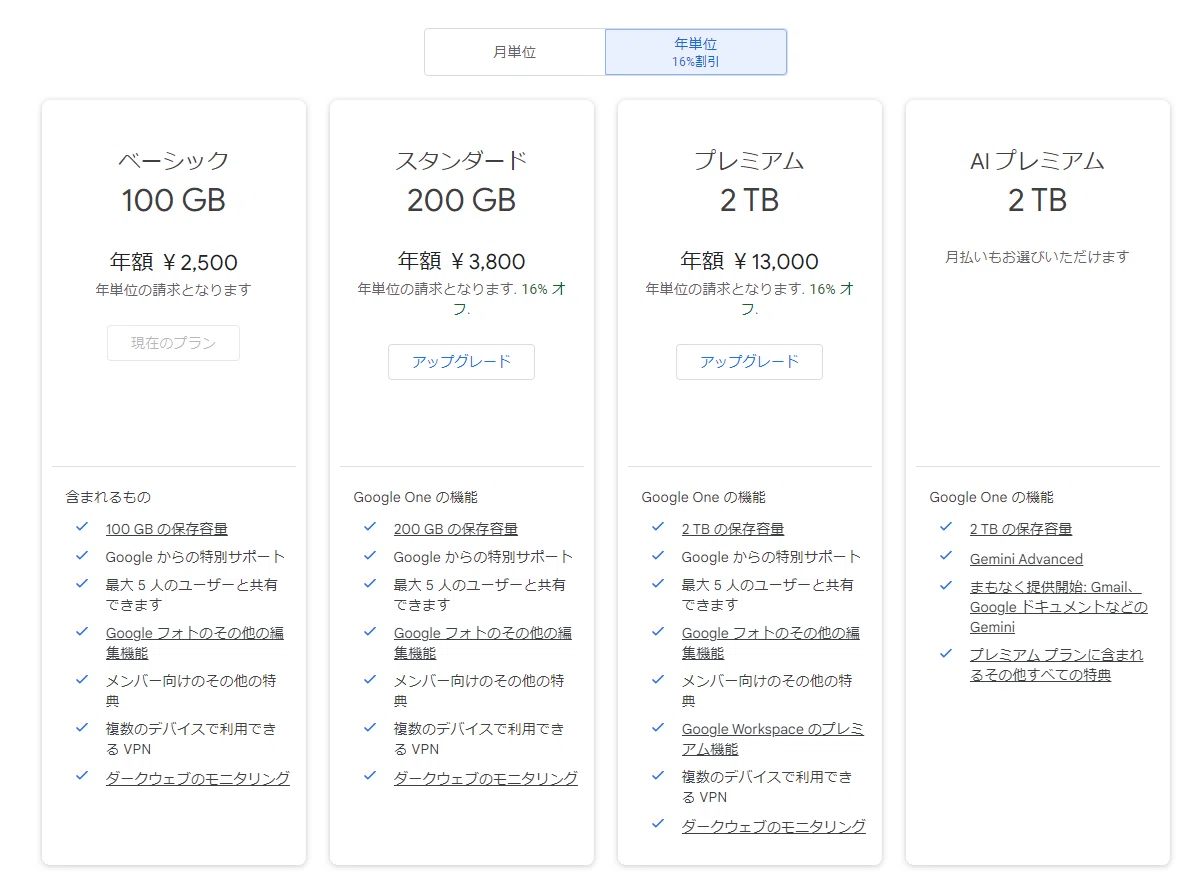Click checkmark beside スタンダード ダークウェブのモニタリング
The image size is (1193, 875).
pyautogui.click(x=370, y=776)
